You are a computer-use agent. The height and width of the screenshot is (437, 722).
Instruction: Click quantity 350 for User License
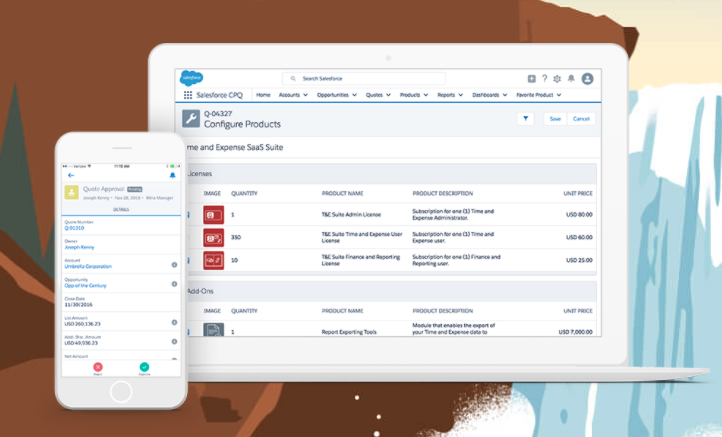[x=236, y=238]
